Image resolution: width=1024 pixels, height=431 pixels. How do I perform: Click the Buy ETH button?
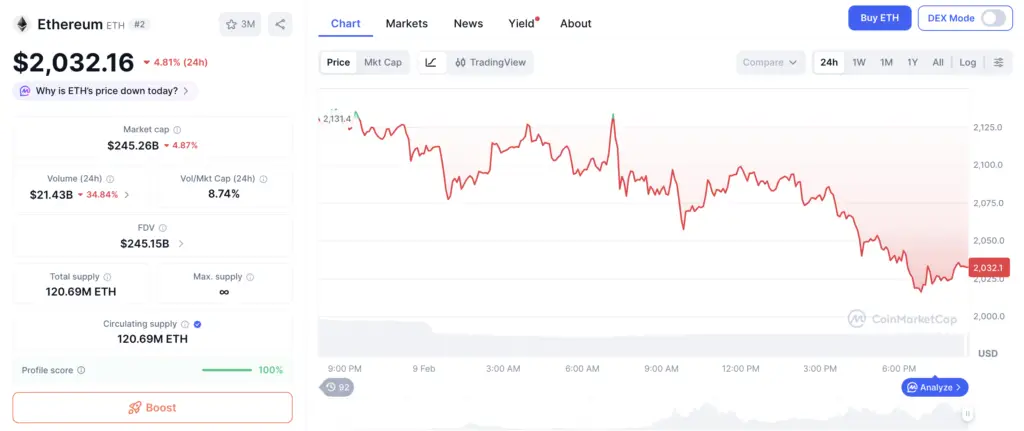(x=879, y=18)
